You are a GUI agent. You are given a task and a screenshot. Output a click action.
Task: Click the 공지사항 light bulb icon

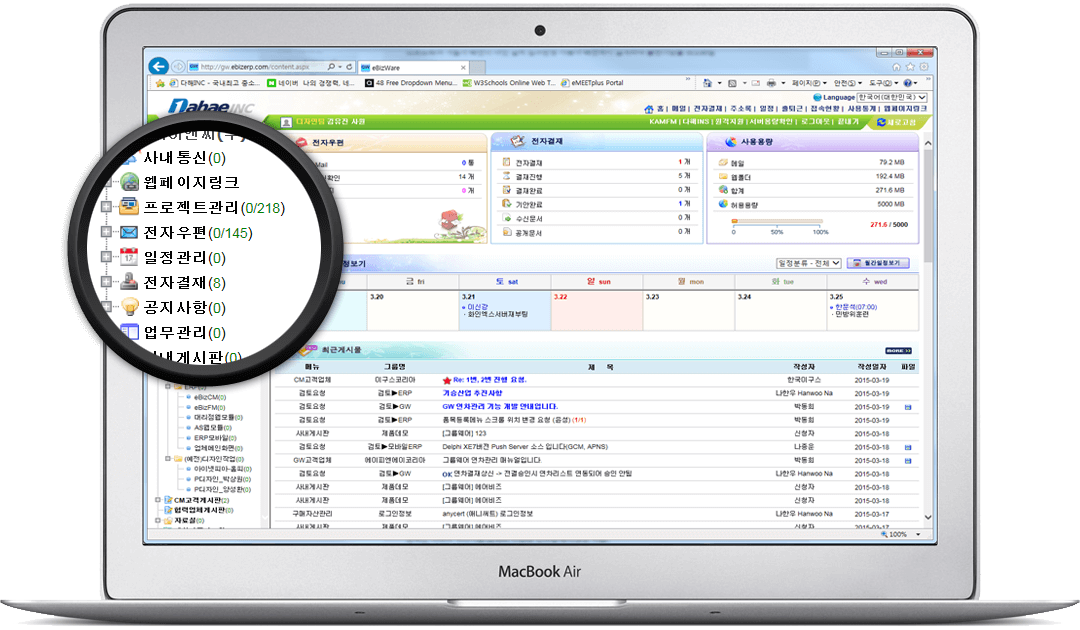[x=130, y=308]
